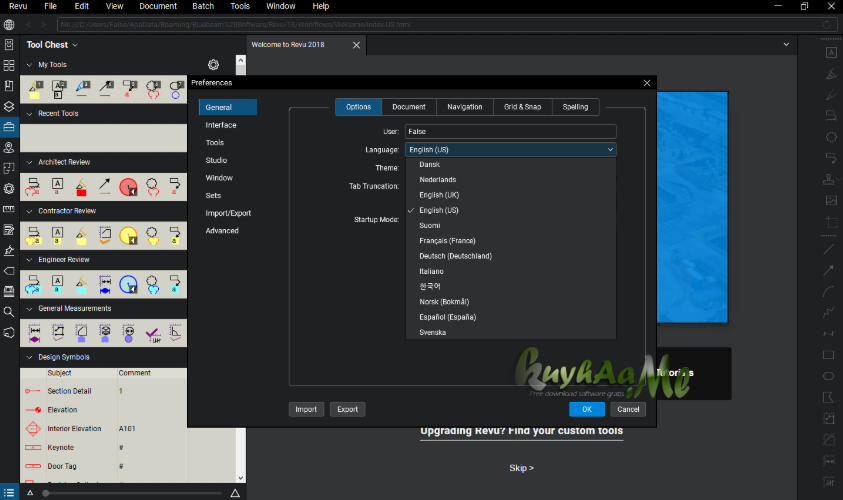Select Studio in preferences categories
Viewport: 843px width, 500px height.
pyautogui.click(x=216, y=160)
